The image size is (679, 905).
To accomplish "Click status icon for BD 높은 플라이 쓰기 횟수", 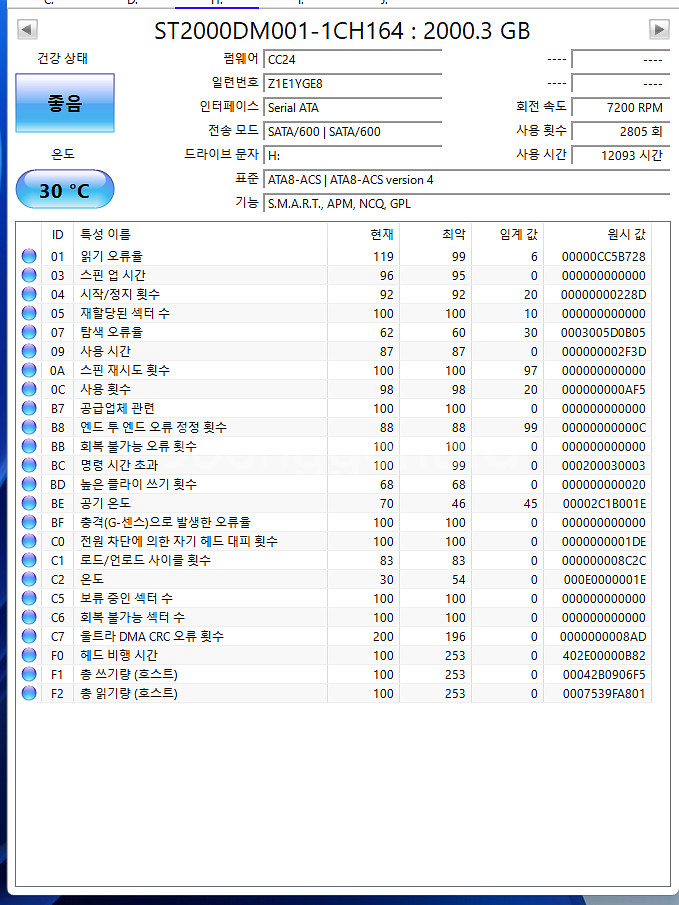I will pos(29,484).
